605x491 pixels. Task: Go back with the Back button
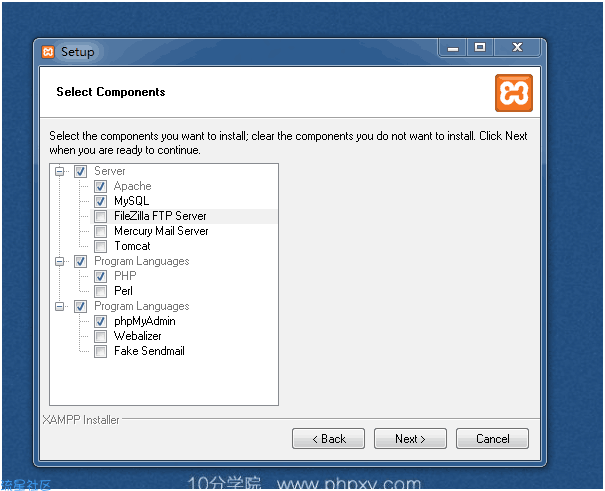tap(328, 439)
